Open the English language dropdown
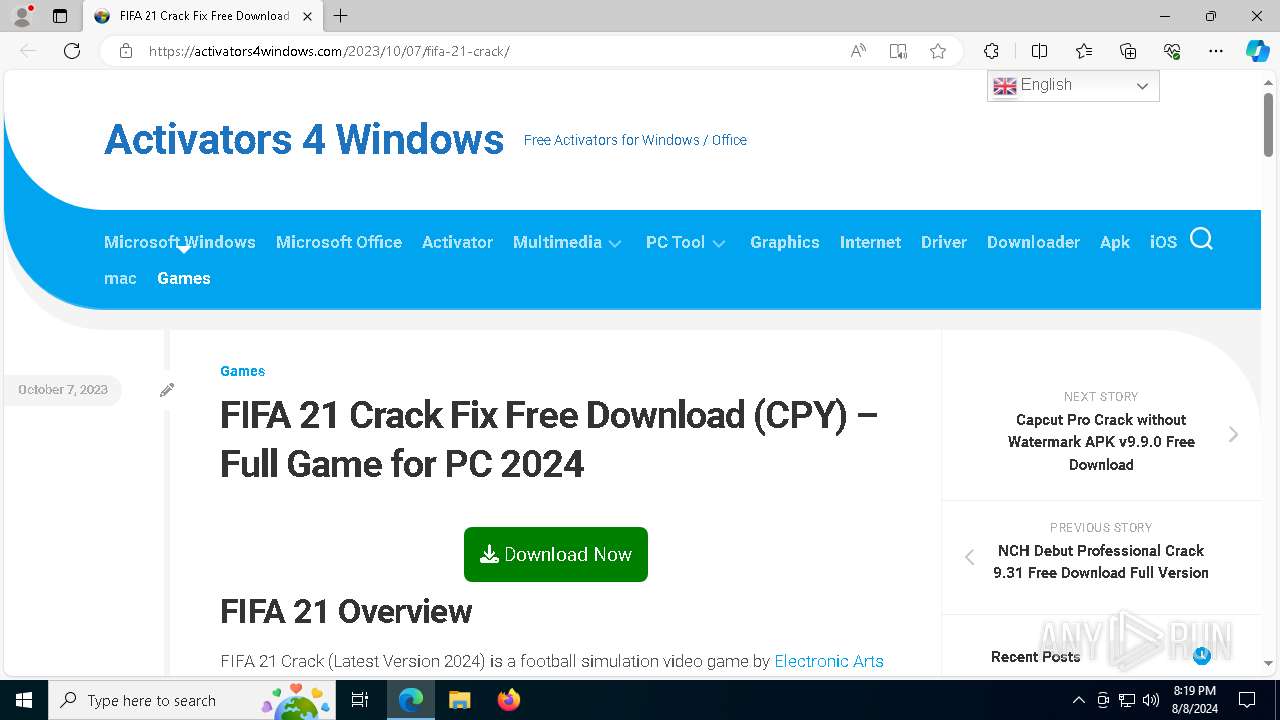Image resolution: width=1280 pixels, height=720 pixels. (1073, 86)
